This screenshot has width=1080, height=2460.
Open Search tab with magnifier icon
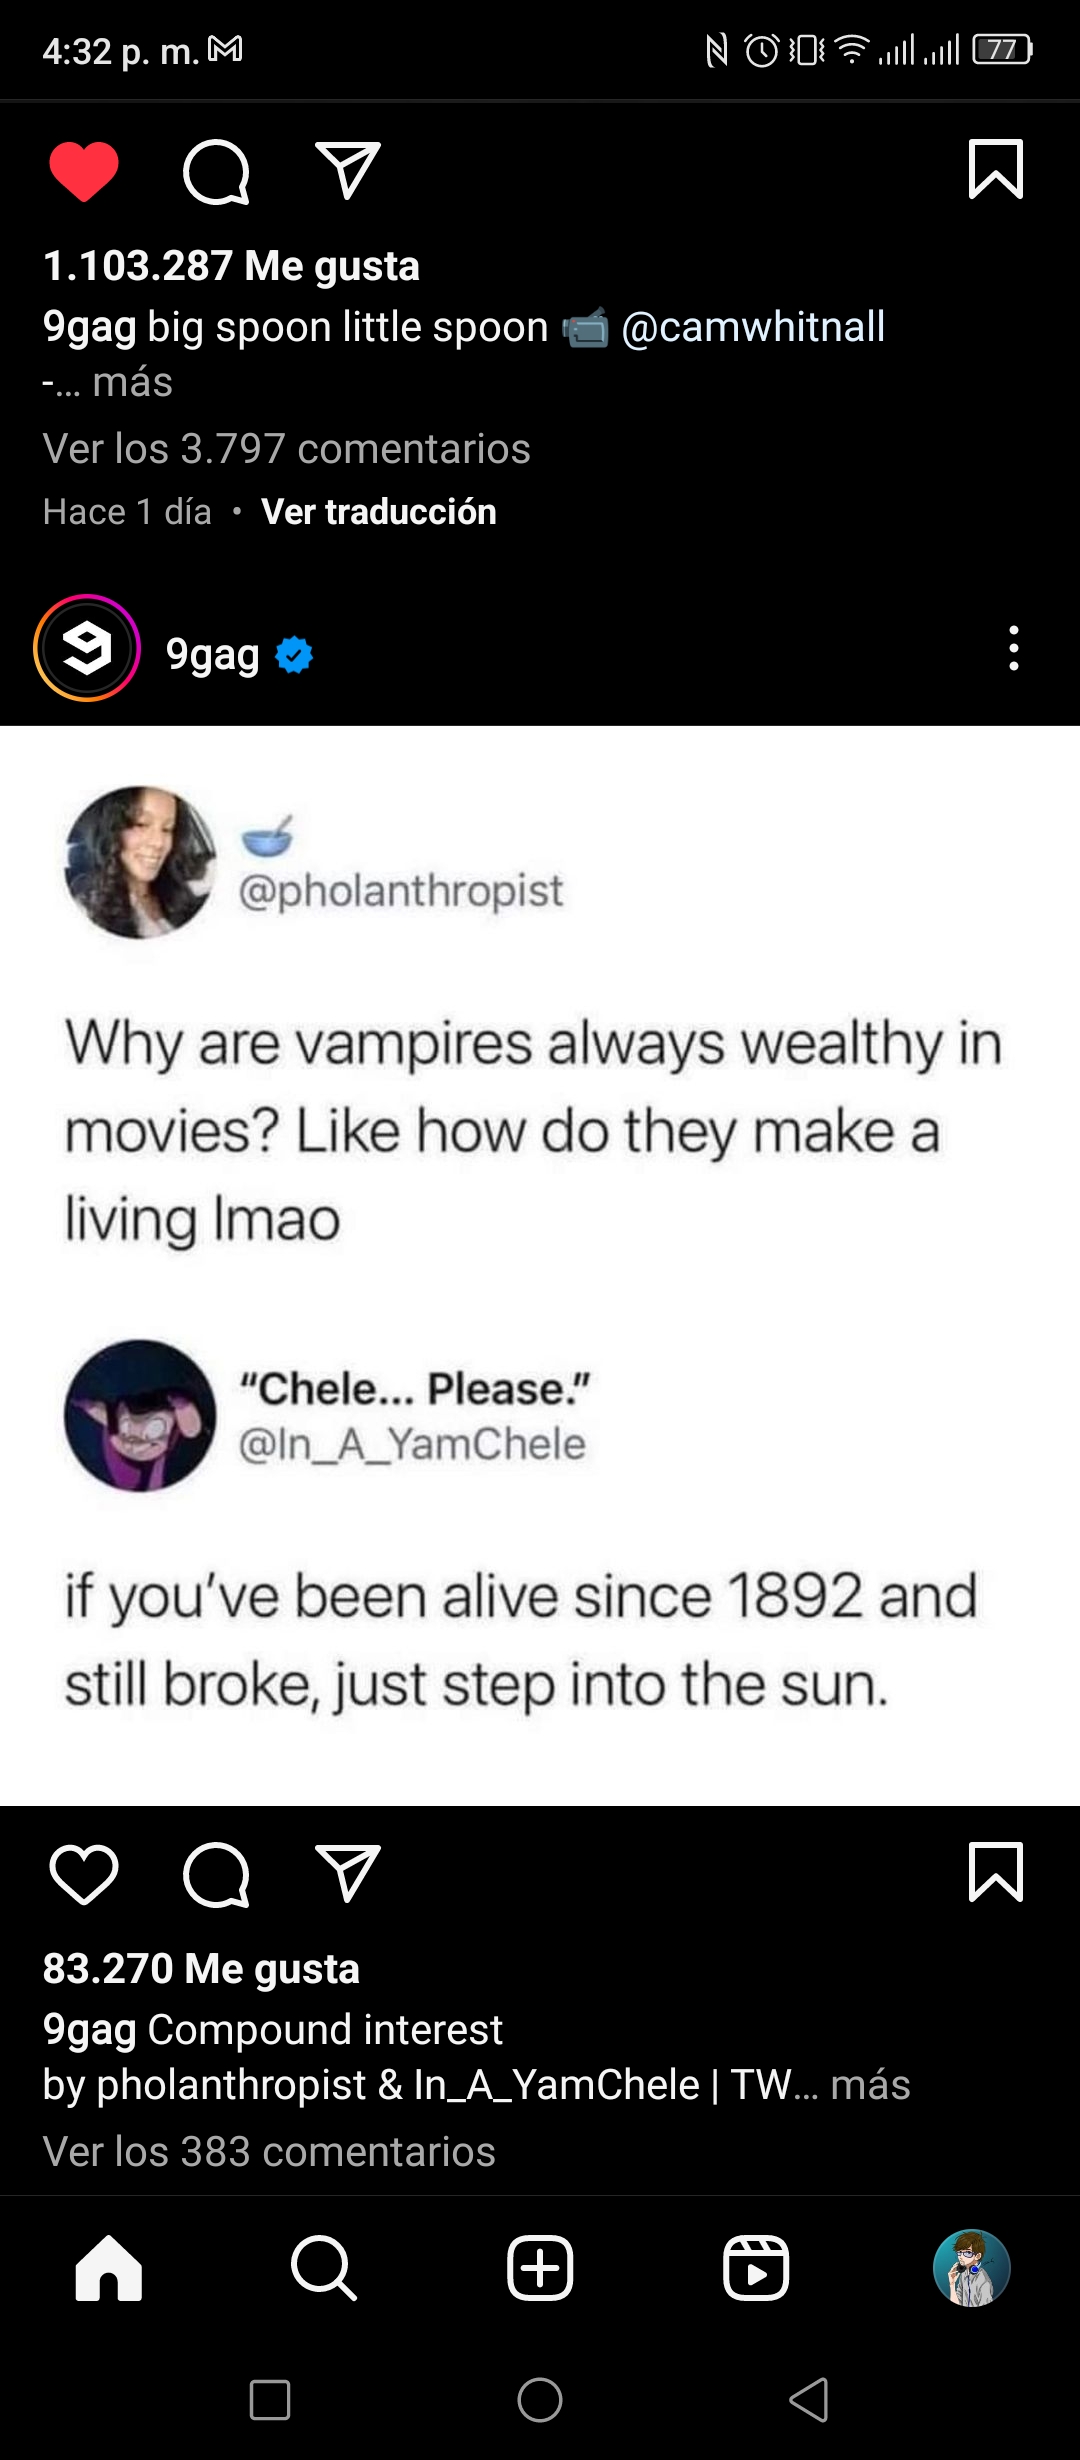[324, 2268]
